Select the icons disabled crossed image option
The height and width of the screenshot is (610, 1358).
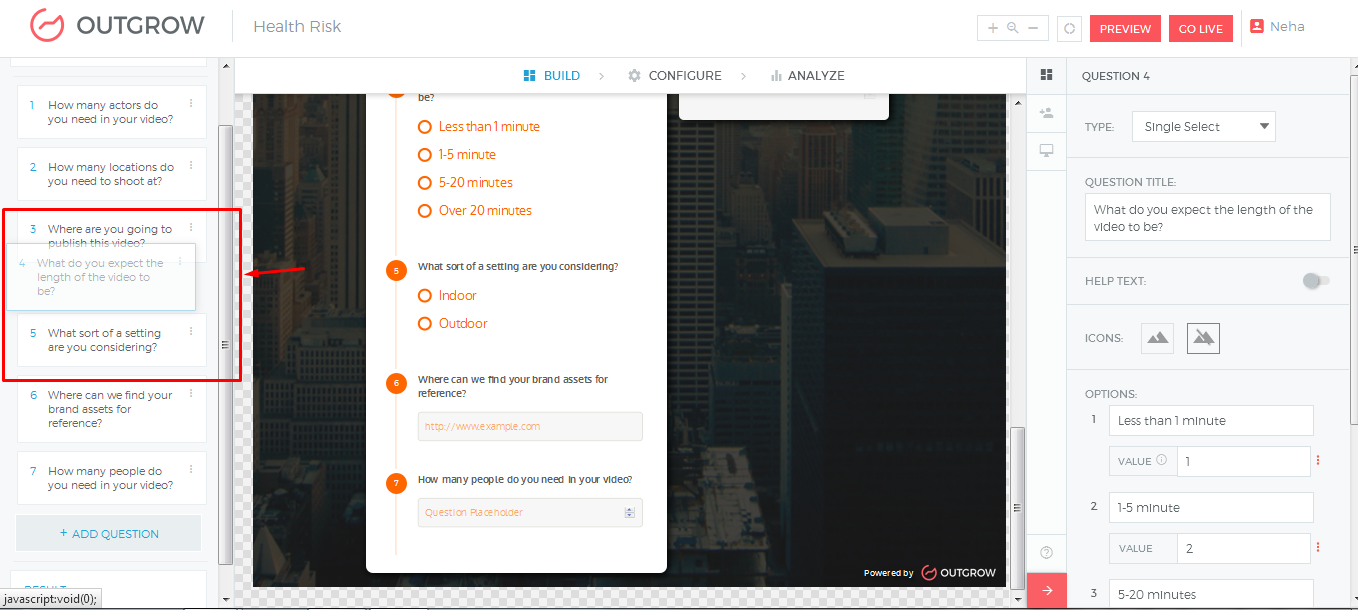click(1204, 338)
